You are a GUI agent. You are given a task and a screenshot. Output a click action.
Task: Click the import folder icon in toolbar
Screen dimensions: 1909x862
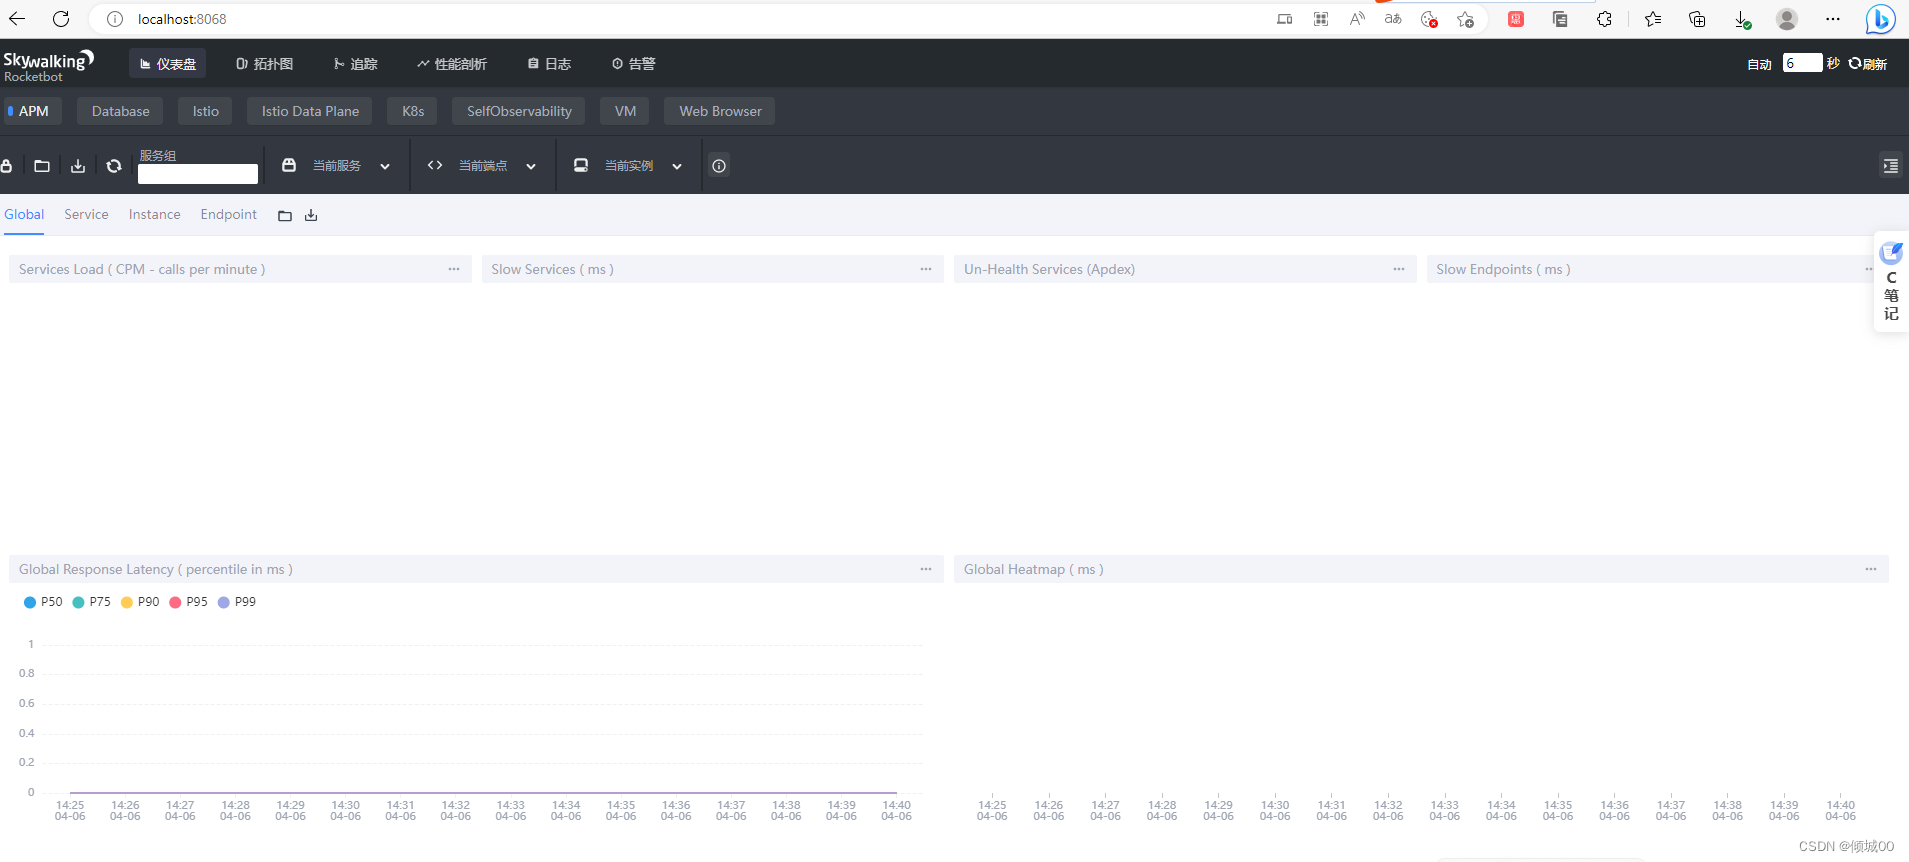click(42, 166)
